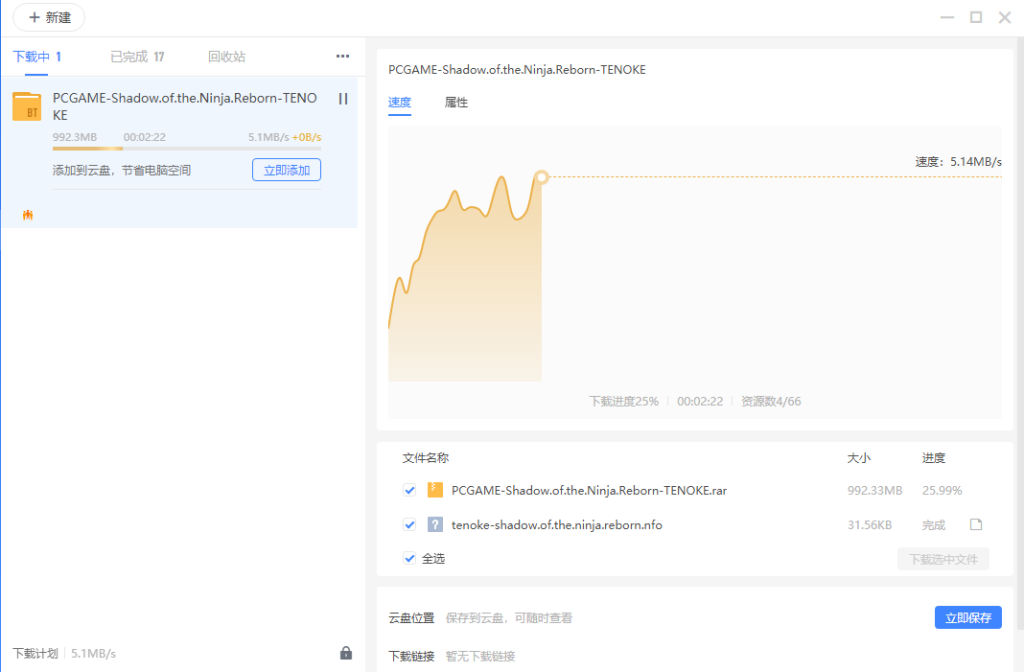Viewport: 1024px width, 672px height.
Task: Uncheck the tenoke .nfo file checkbox
Action: [x=409, y=524]
